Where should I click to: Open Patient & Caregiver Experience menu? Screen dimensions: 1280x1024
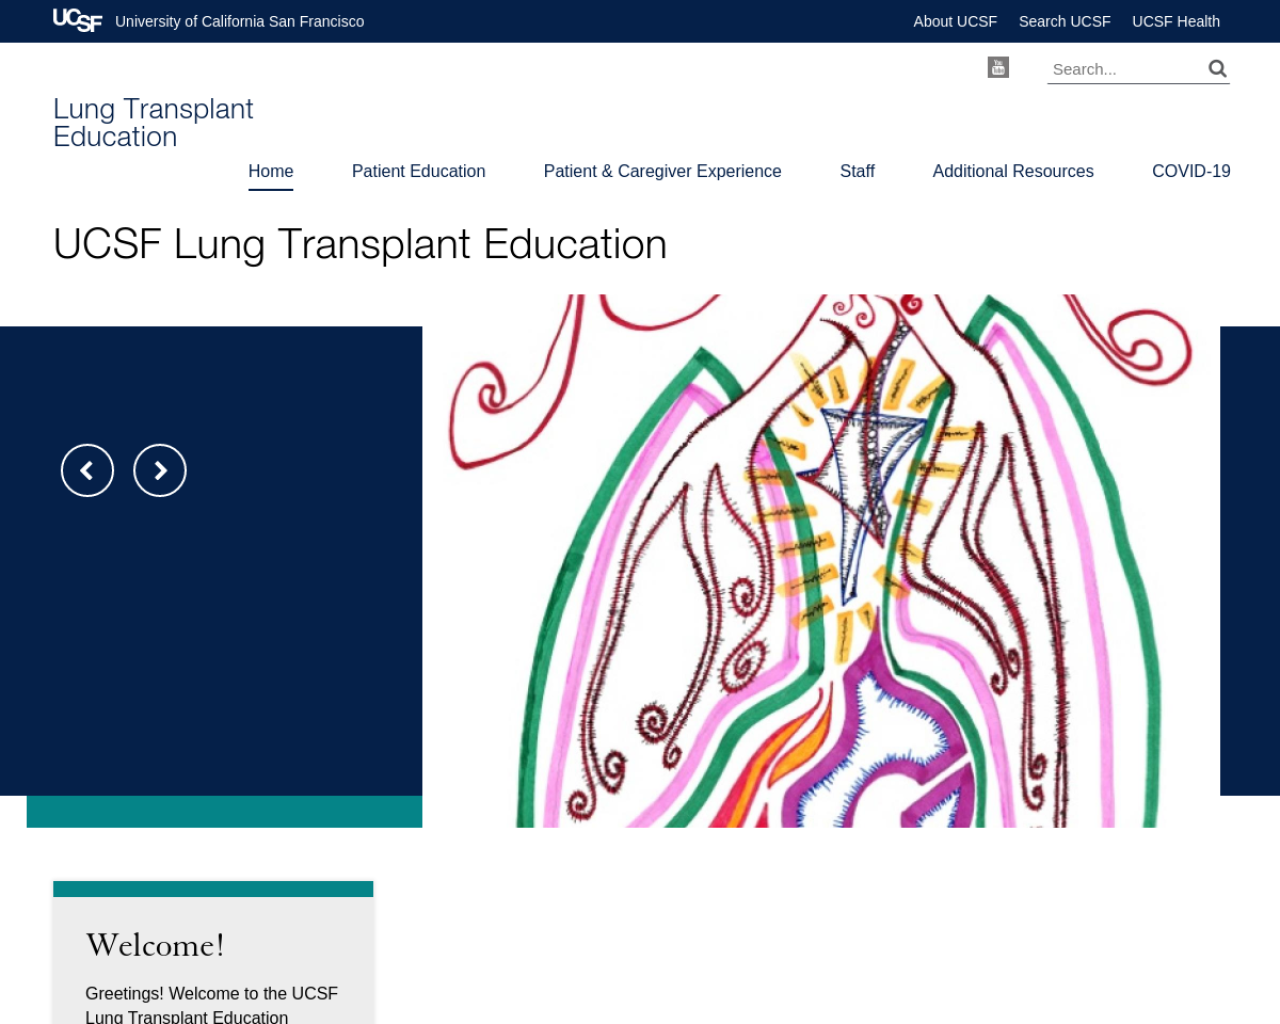tap(663, 171)
